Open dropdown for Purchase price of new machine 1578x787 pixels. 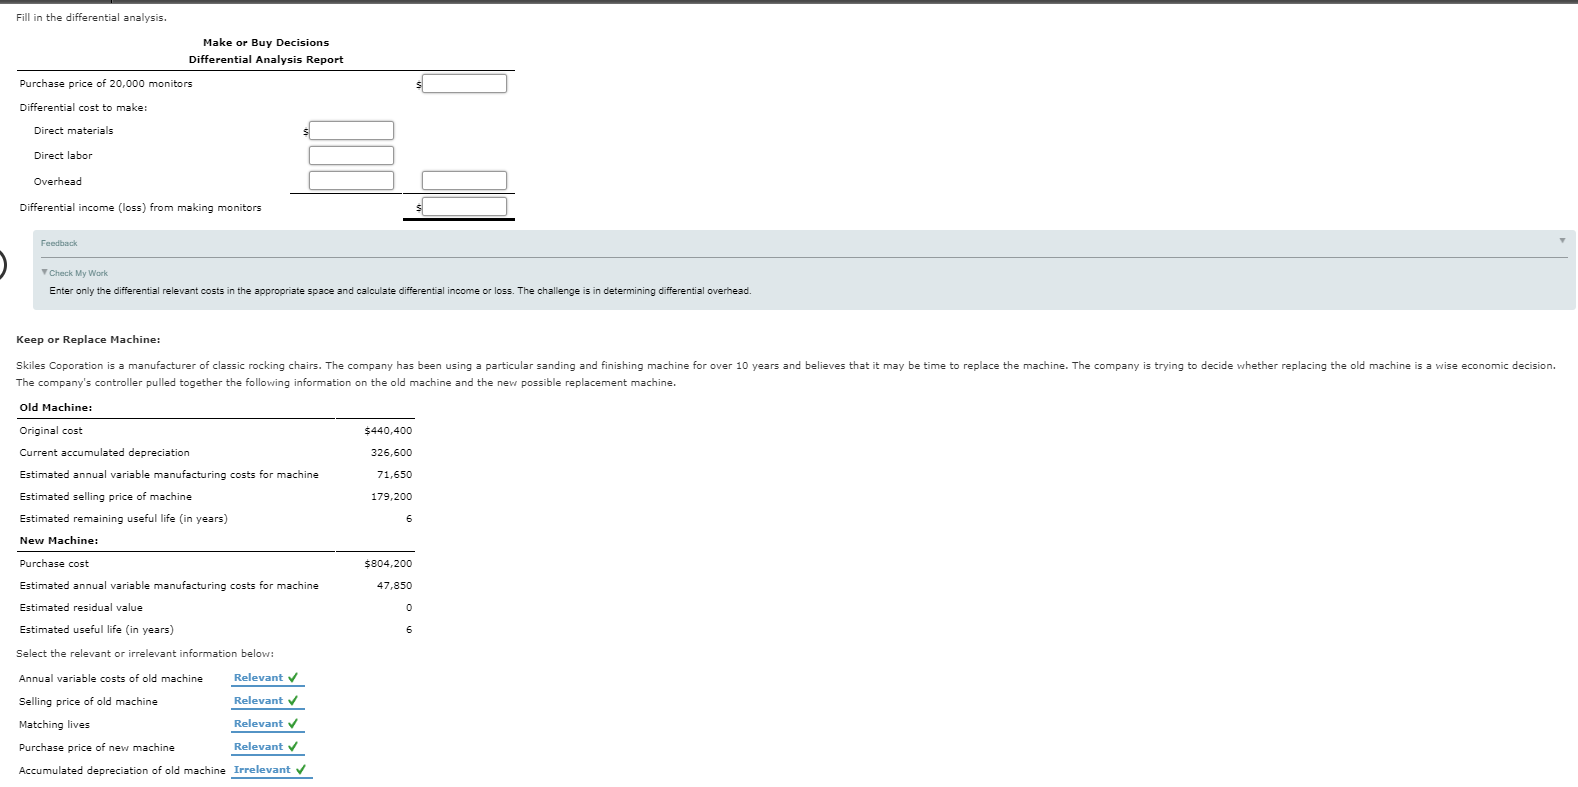pyautogui.click(x=267, y=747)
